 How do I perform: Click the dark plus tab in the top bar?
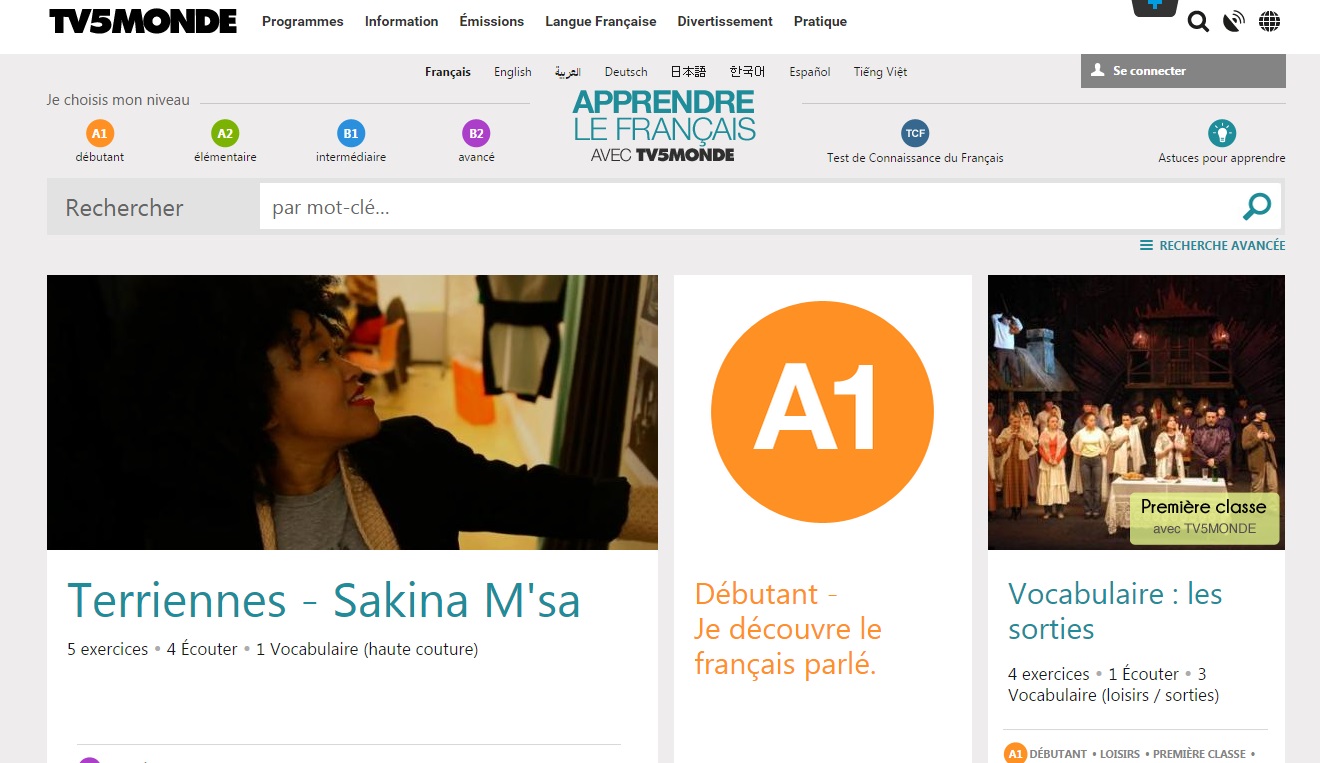pyautogui.click(x=1155, y=7)
